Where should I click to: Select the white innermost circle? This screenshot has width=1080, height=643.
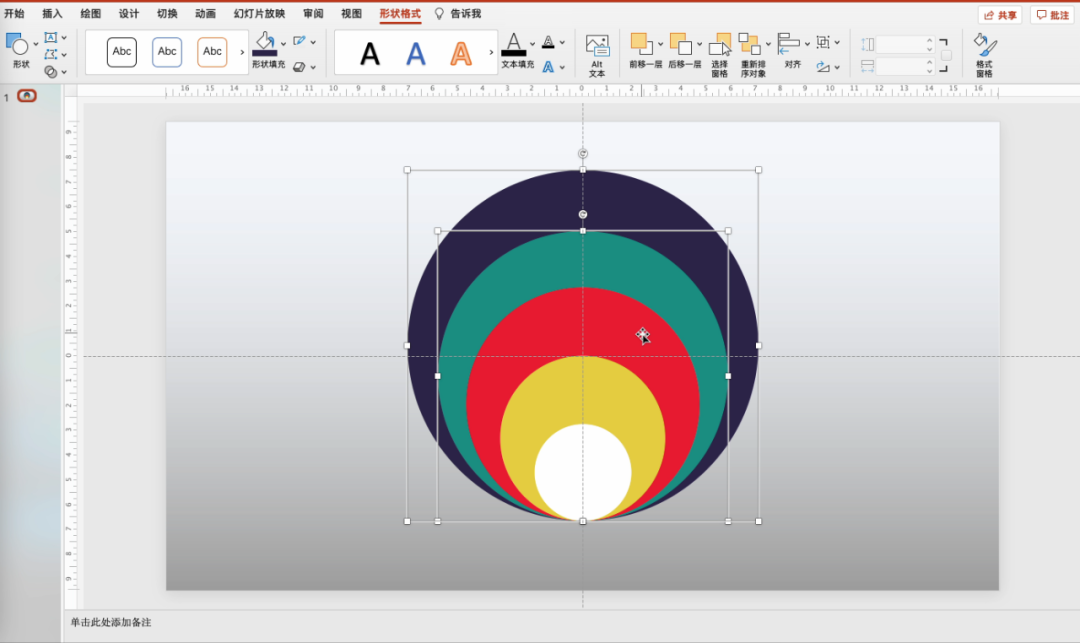click(583, 472)
